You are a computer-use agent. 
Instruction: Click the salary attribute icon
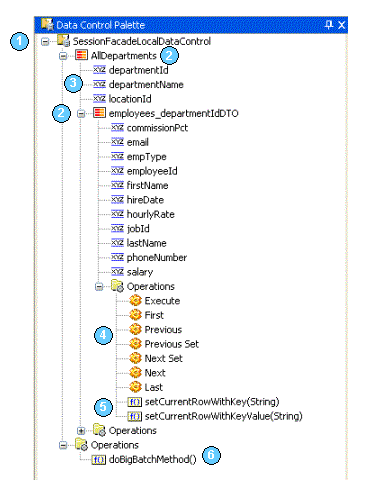pyautogui.click(x=117, y=271)
